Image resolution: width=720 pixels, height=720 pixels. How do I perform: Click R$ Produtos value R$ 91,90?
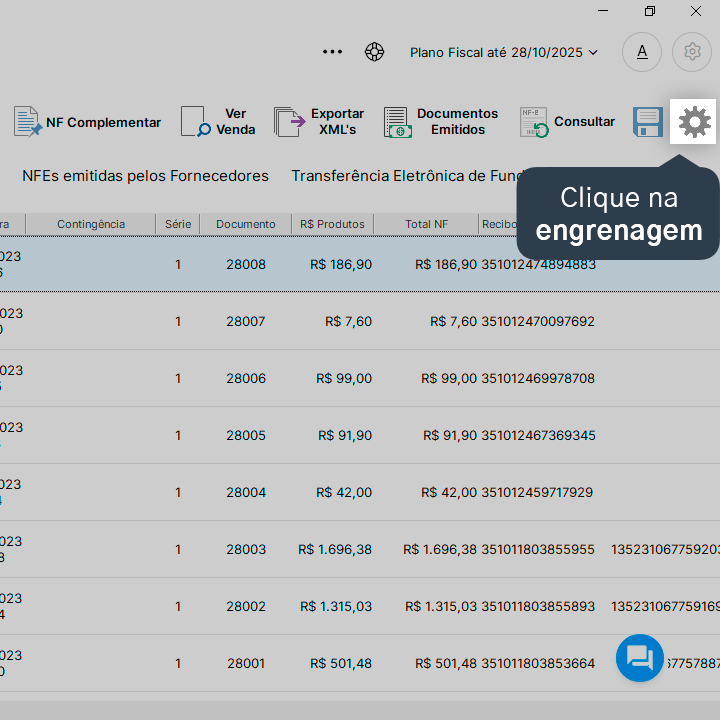tap(345, 435)
